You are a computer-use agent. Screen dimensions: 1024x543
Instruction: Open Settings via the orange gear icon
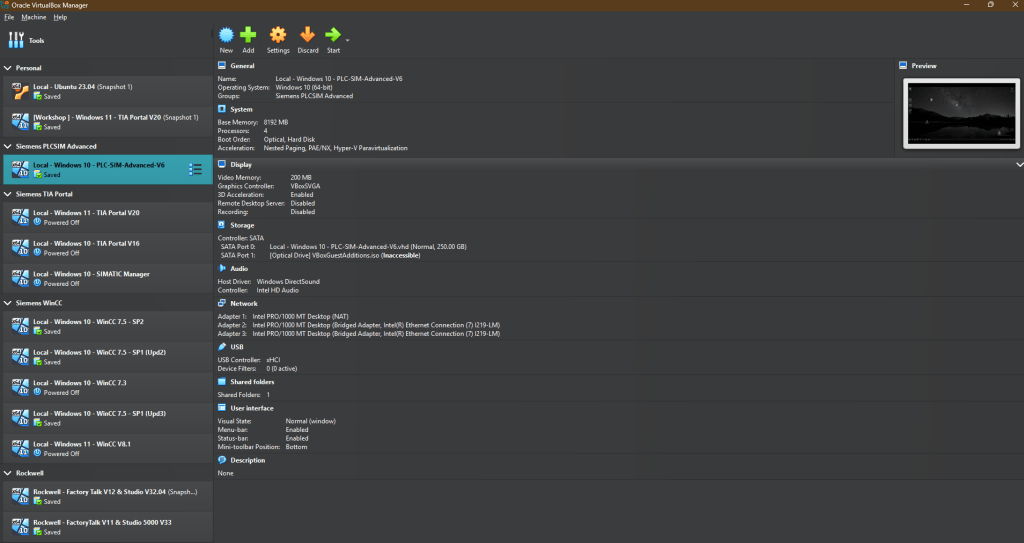(x=278, y=36)
